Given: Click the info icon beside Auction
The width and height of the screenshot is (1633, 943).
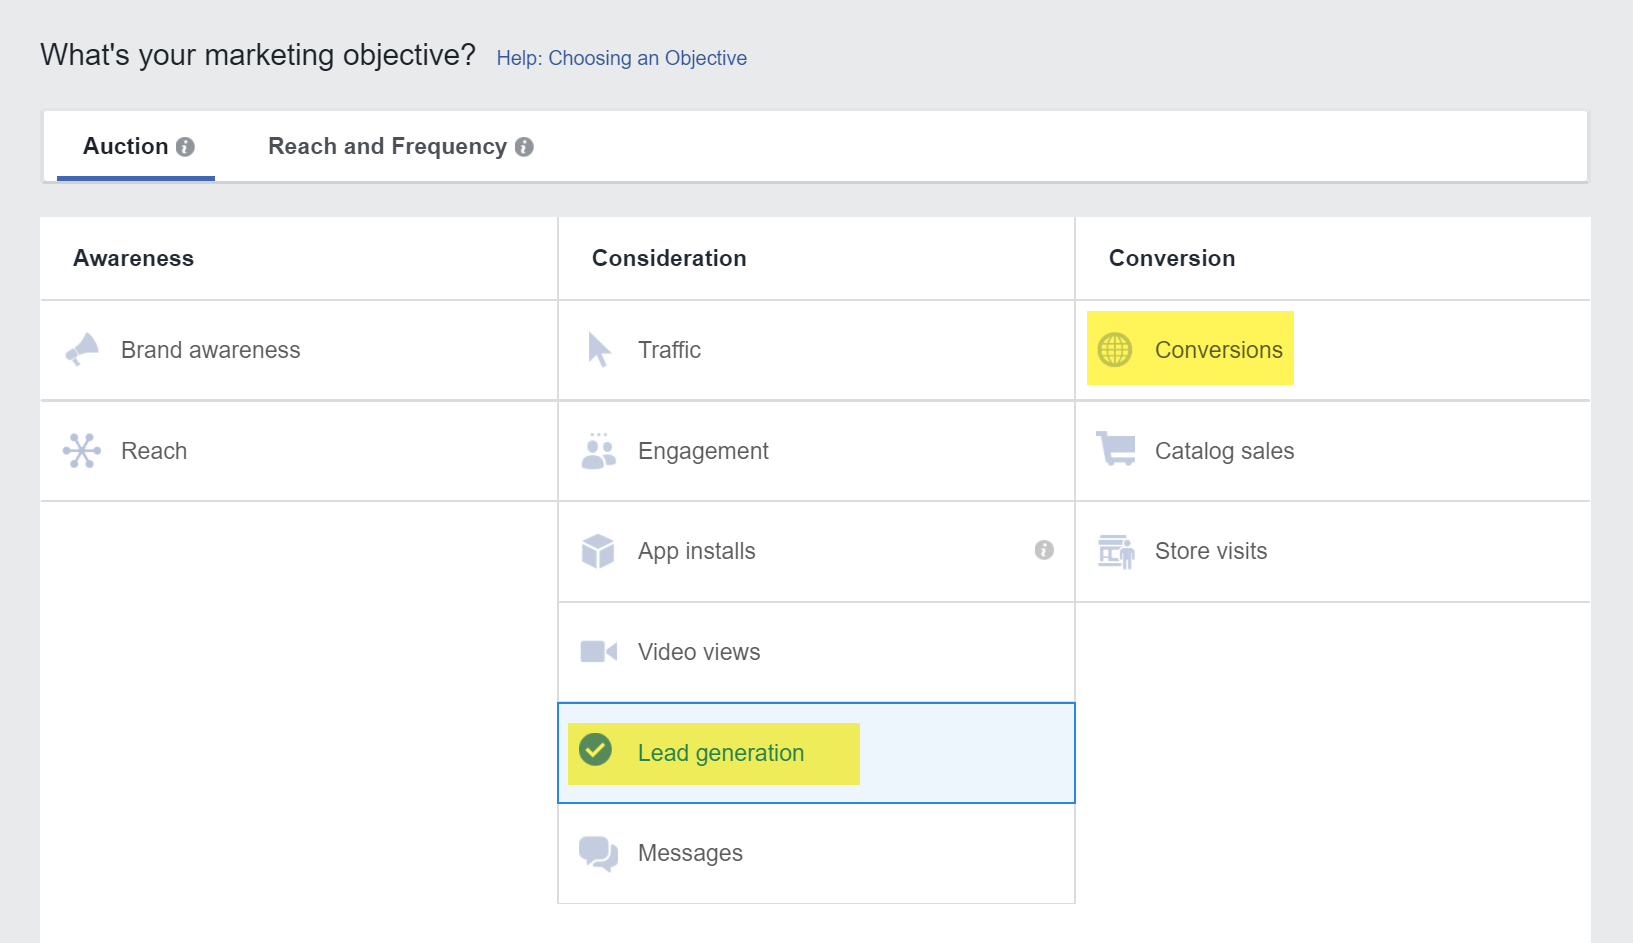Looking at the screenshot, I should 185,147.
